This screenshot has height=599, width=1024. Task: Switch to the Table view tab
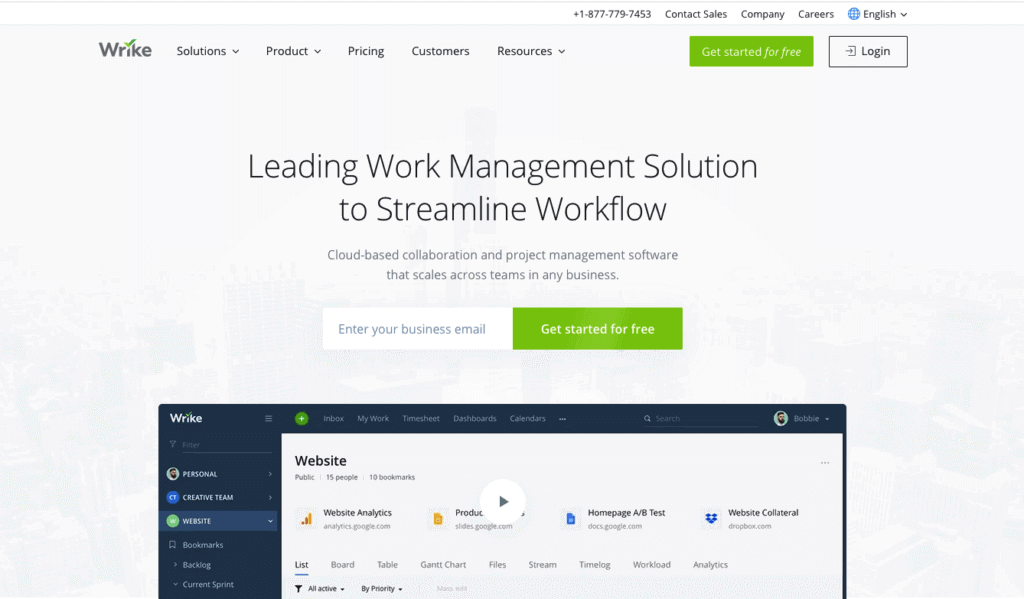[387, 564]
